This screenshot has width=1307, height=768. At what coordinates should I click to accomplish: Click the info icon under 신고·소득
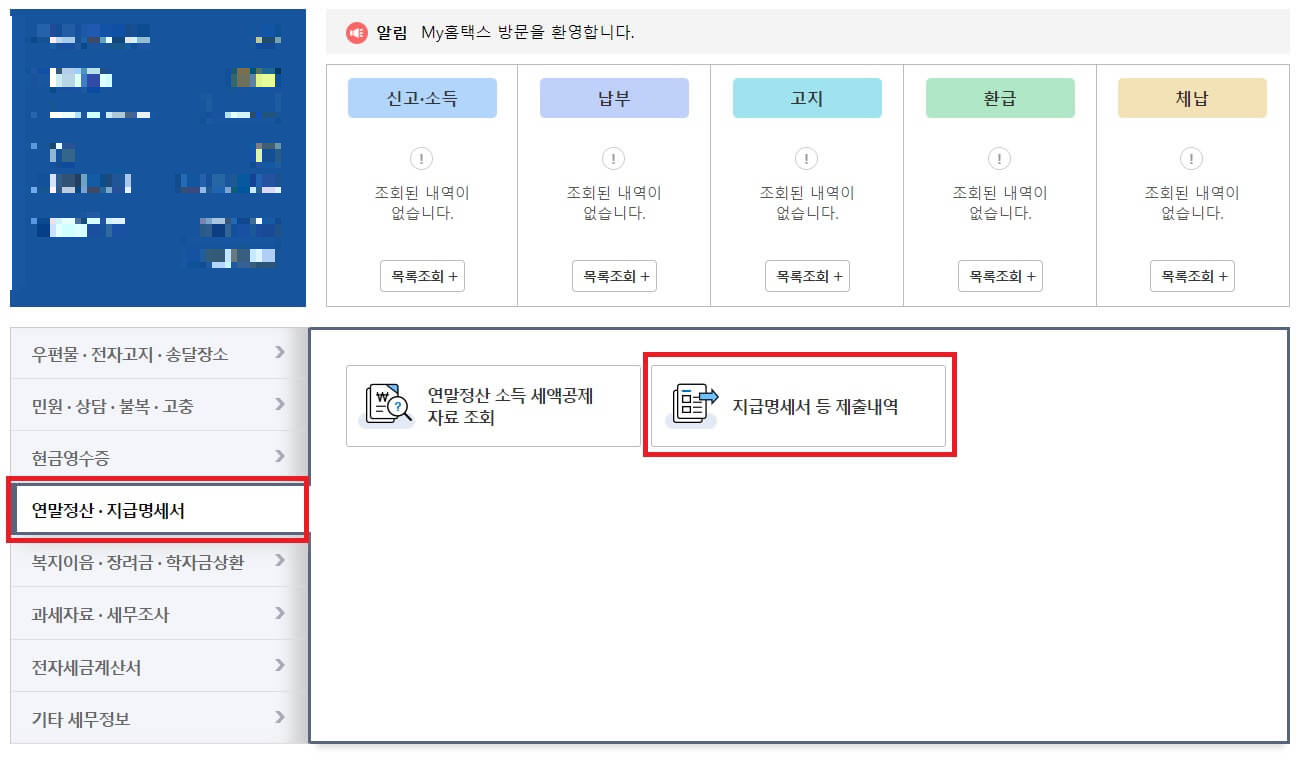click(421, 158)
